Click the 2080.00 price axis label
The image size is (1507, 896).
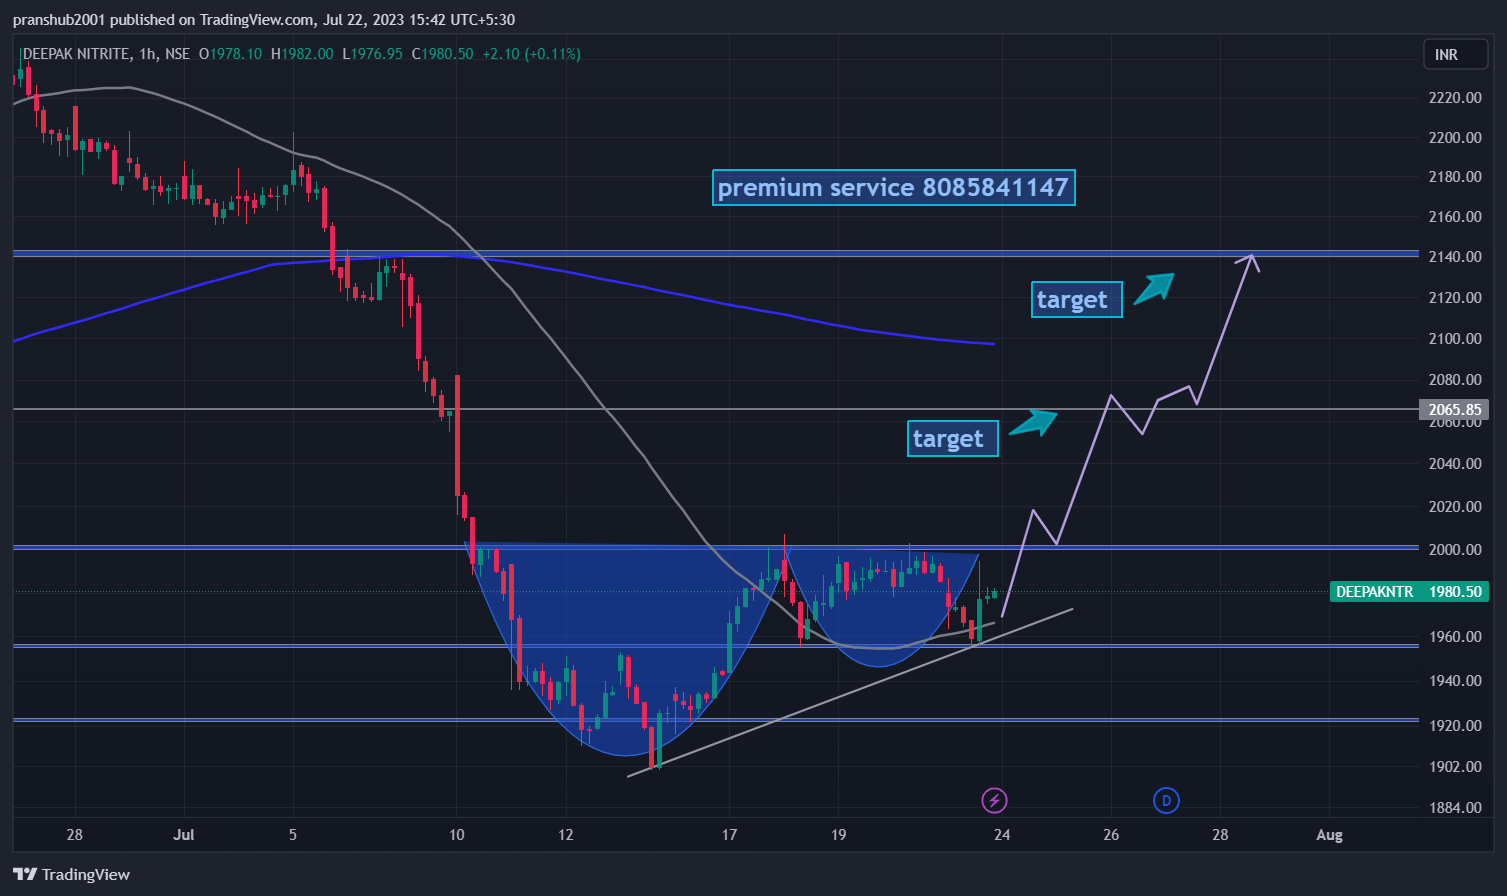1455,379
